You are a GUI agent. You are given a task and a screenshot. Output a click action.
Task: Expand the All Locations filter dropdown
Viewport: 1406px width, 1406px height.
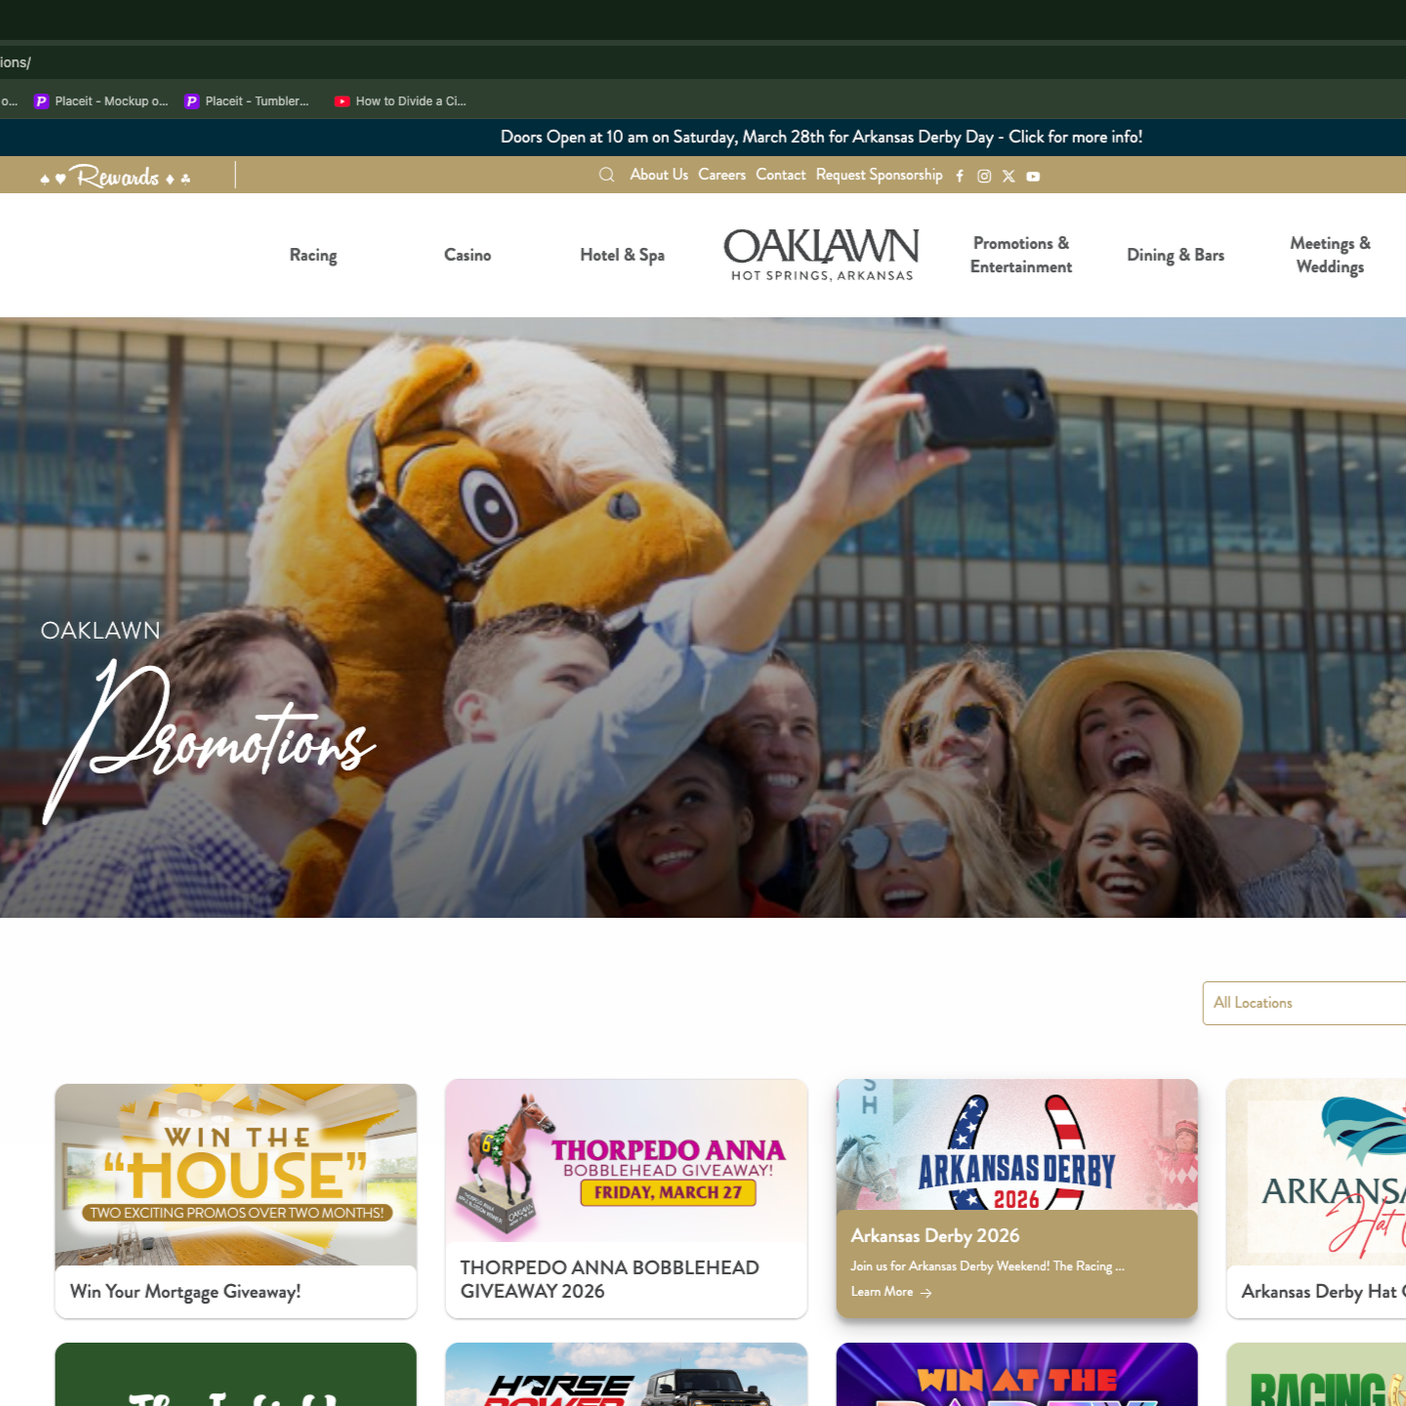click(x=1304, y=1003)
